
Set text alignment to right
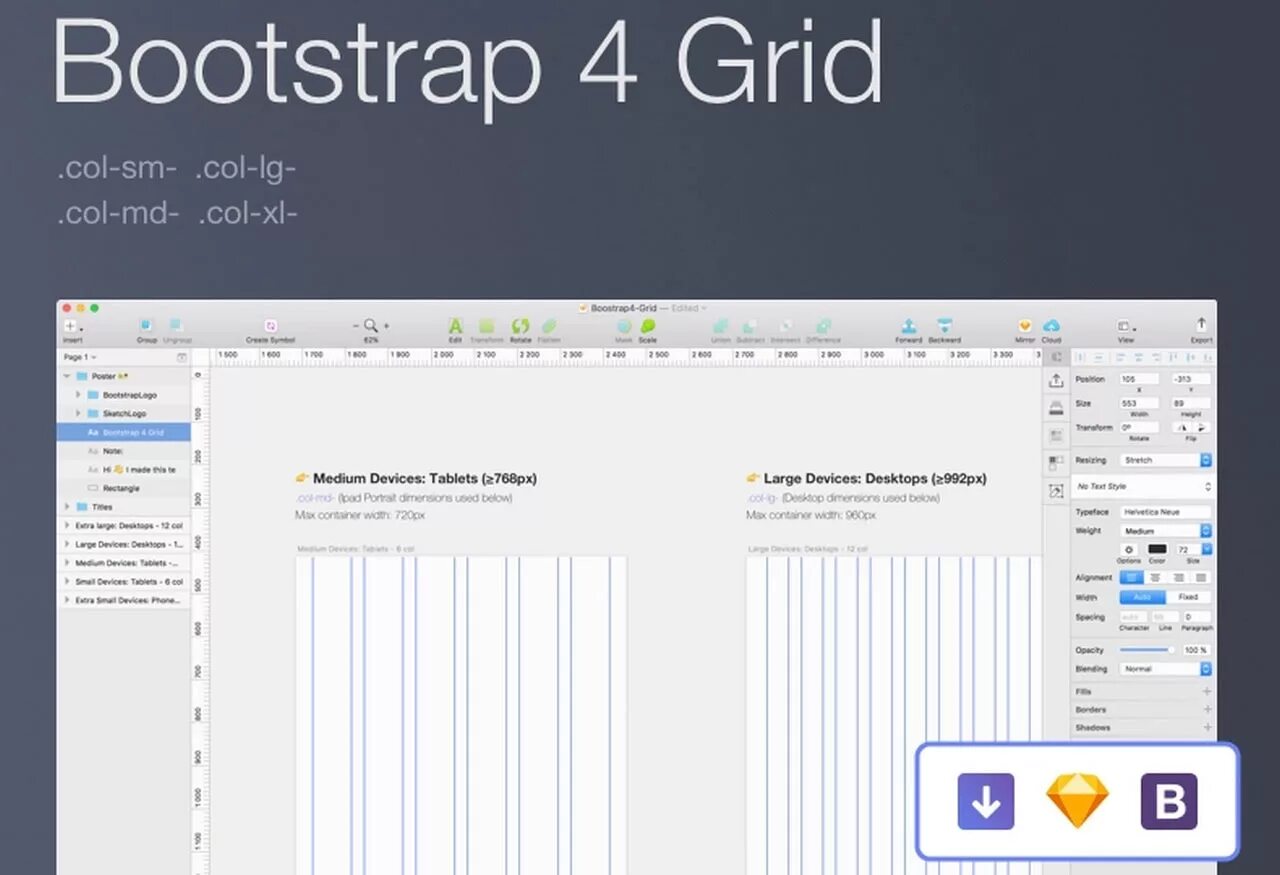(1178, 577)
